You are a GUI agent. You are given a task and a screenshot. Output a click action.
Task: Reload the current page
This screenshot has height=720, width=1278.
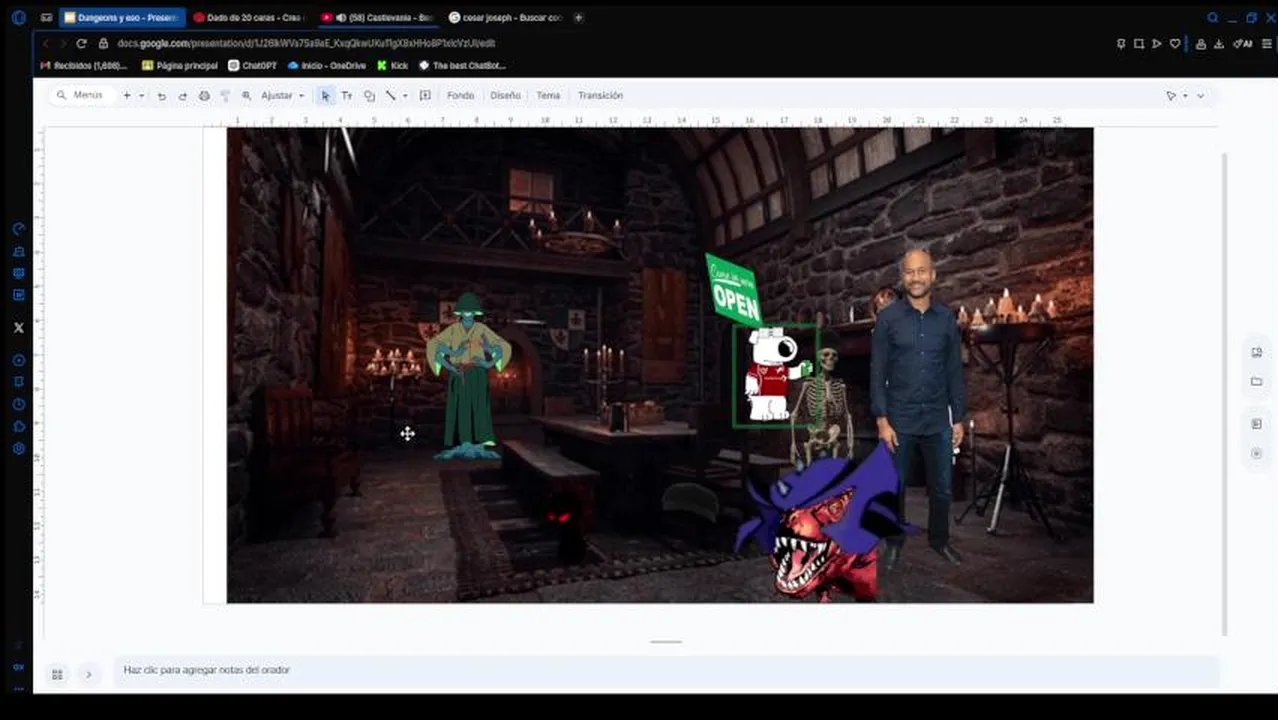click(x=81, y=43)
